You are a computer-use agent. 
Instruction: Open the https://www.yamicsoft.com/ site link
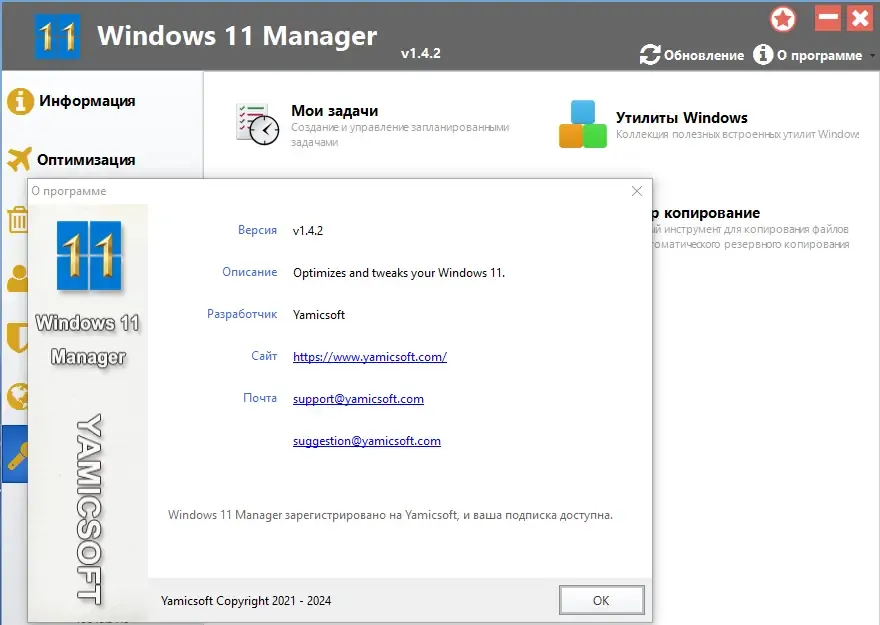370,357
